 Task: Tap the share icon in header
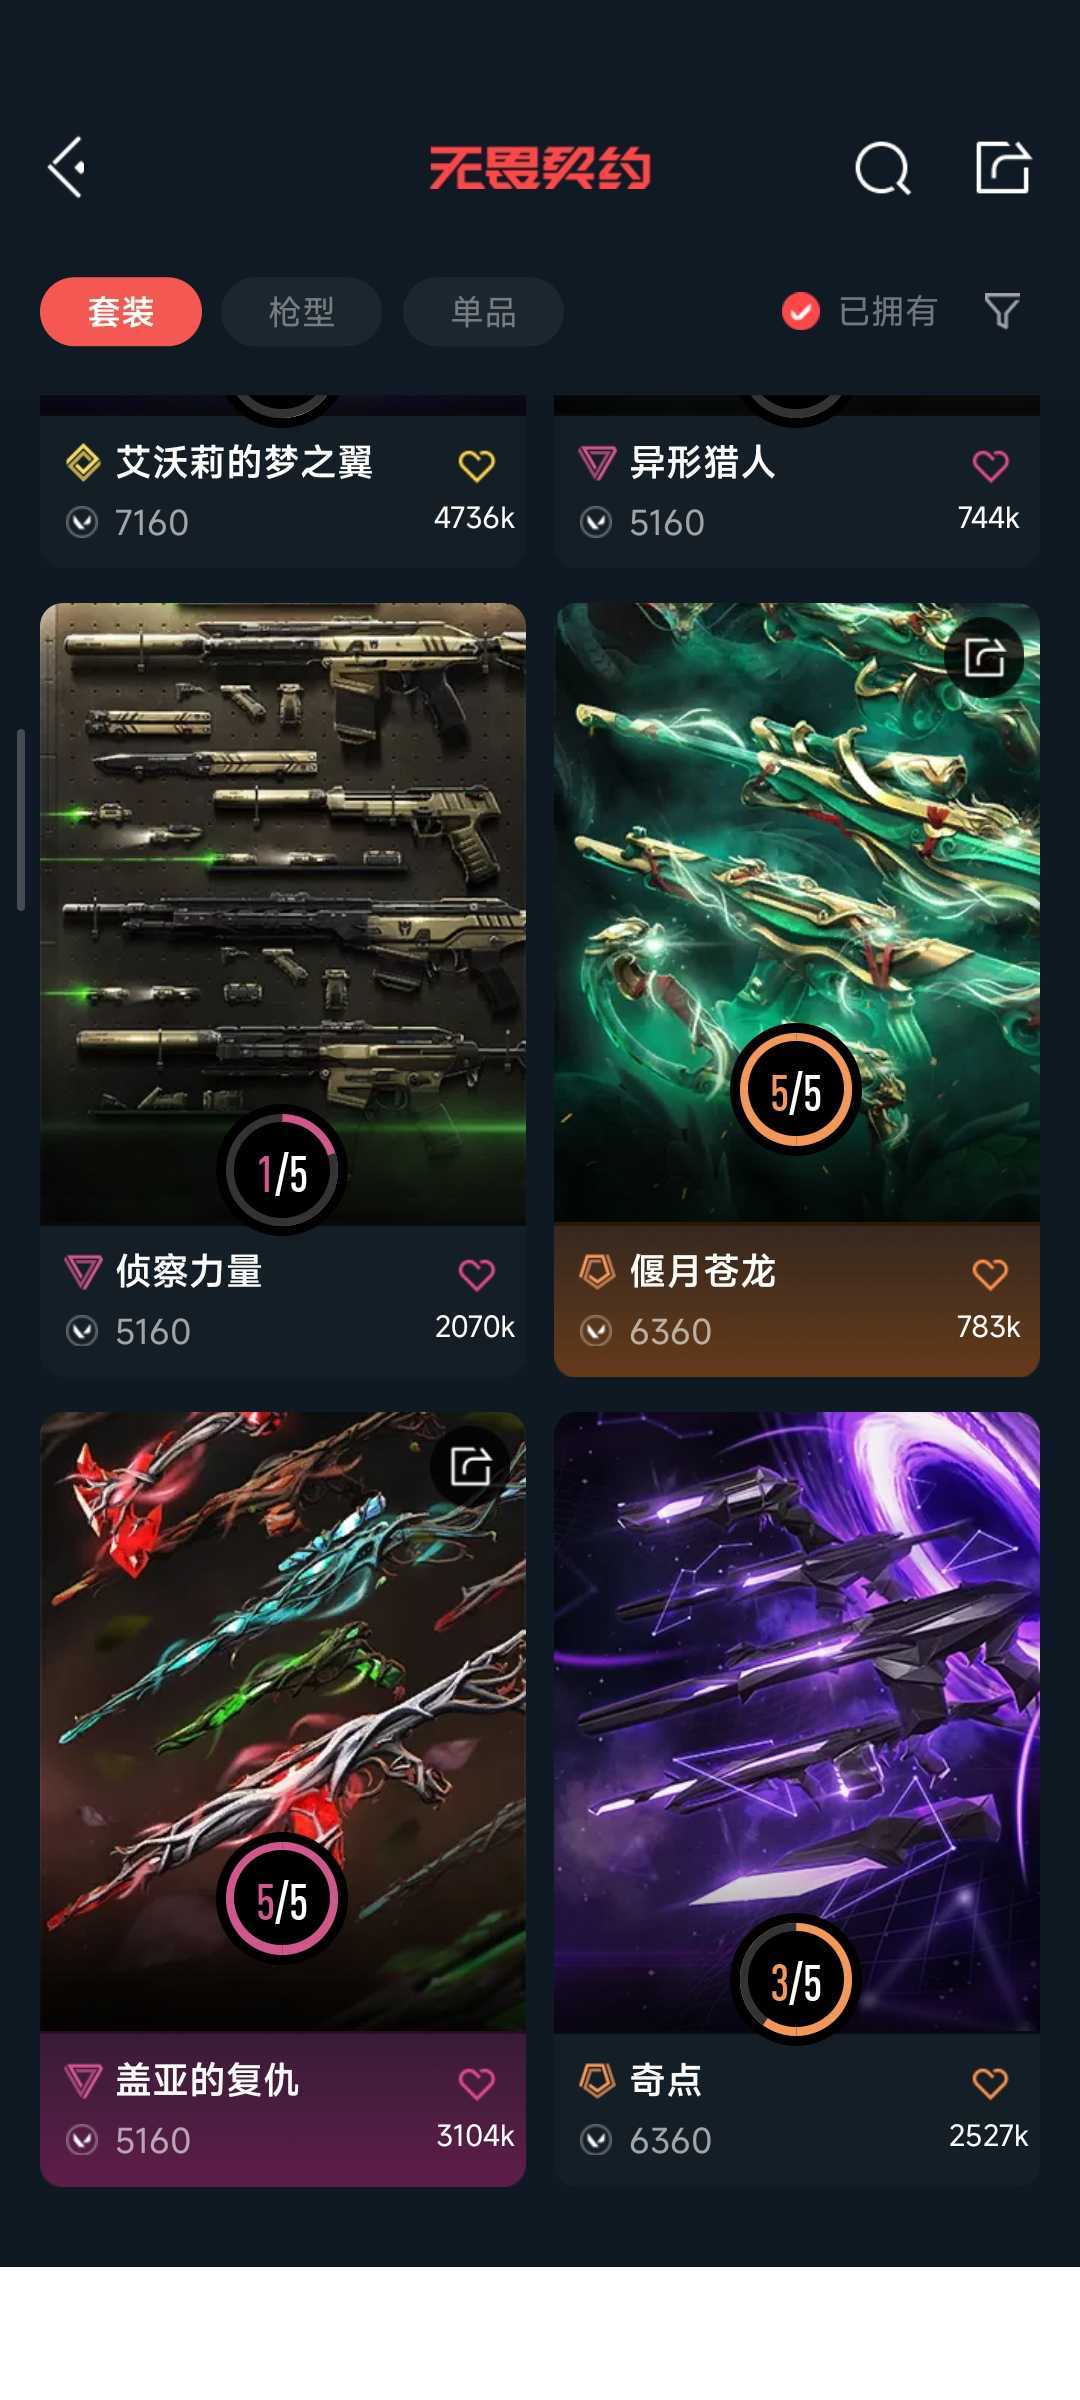1003,166
